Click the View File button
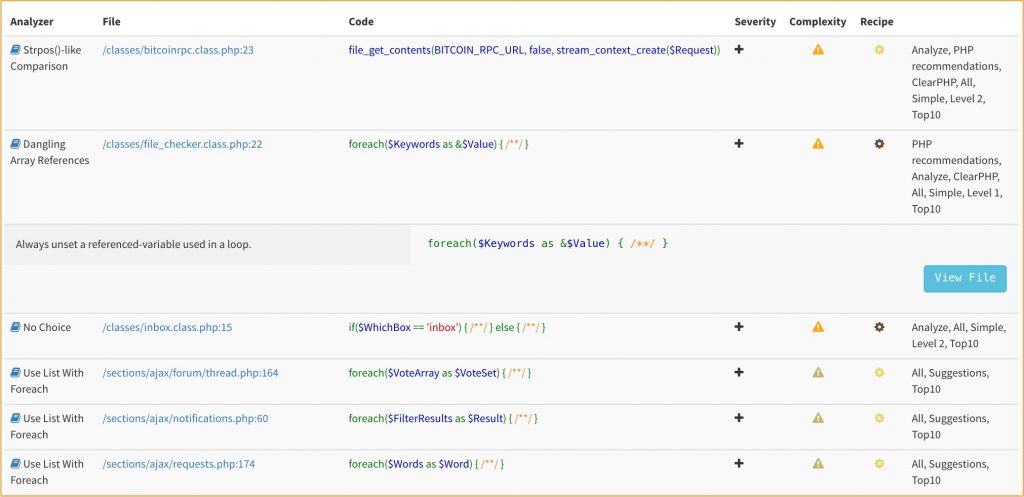Image resolution: width=1024 pixels, height=497 pixels. (x=965, y=278)
